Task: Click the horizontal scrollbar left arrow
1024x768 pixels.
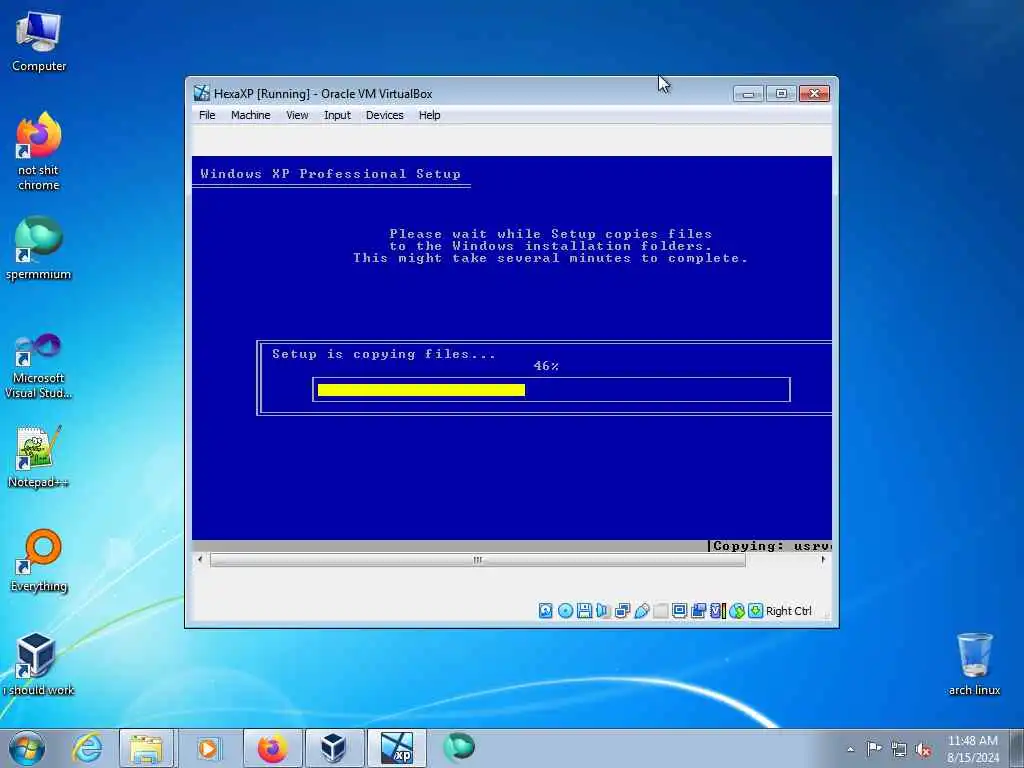Action: [x=200, y=560]
